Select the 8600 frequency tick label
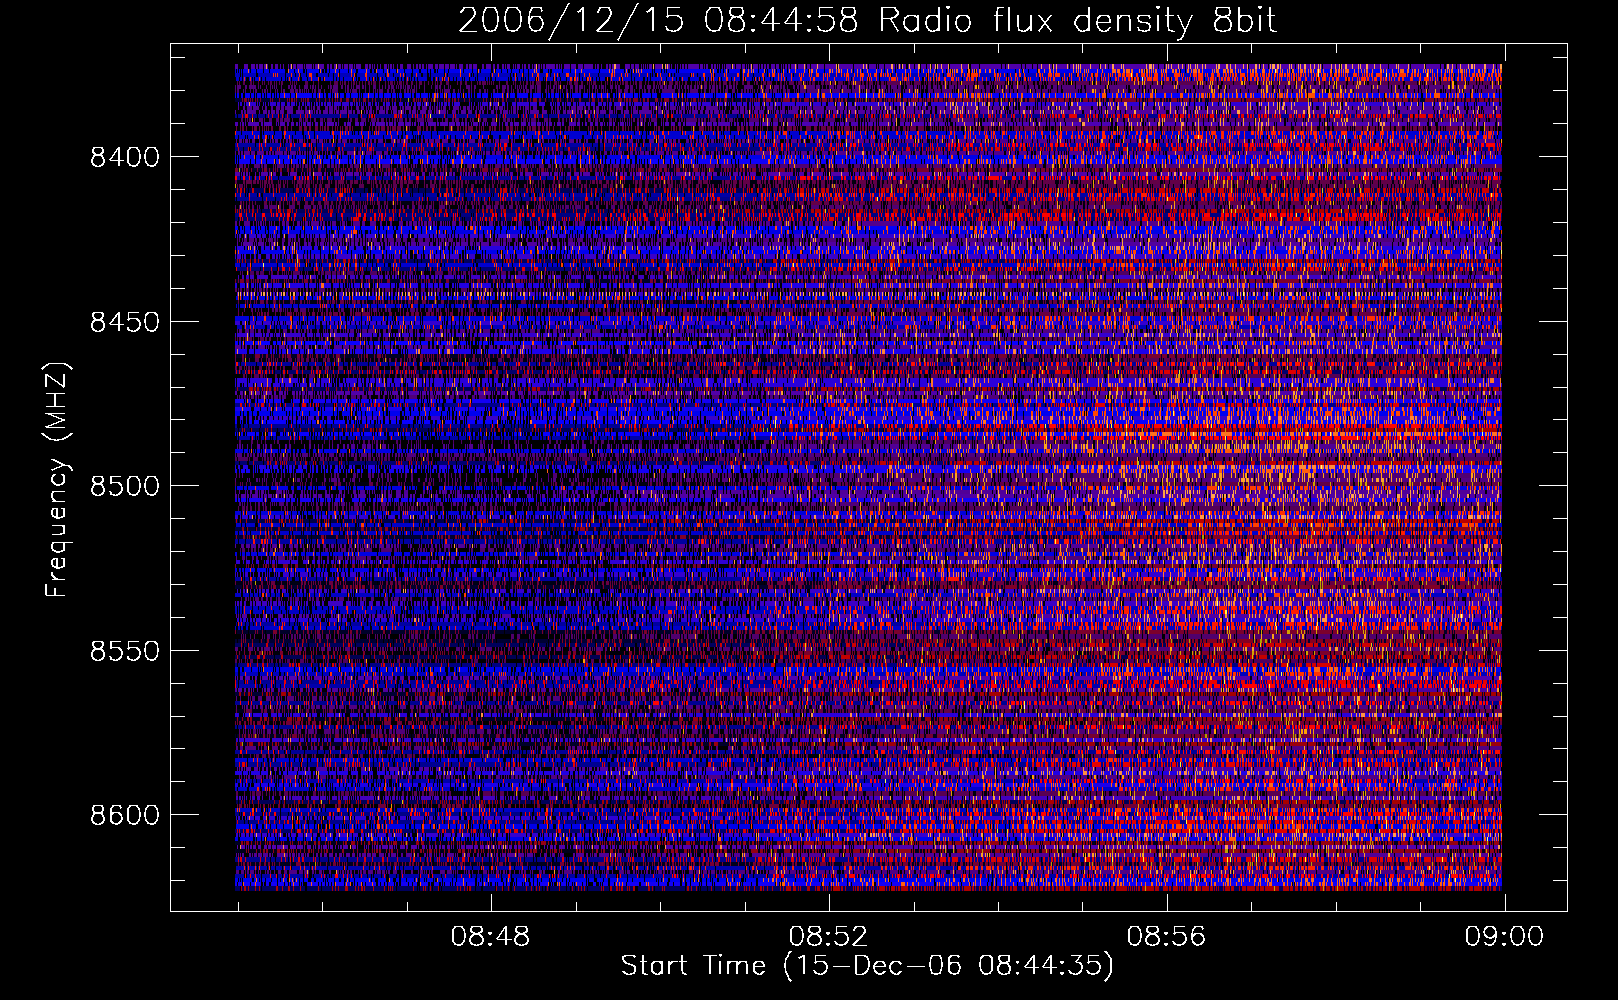The image size is (1618, 1000). click(x=125, y=815)
